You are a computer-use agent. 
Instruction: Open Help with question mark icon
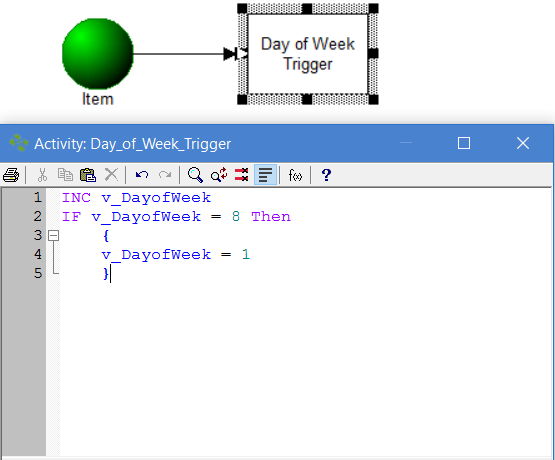click(x=326, y=175)
